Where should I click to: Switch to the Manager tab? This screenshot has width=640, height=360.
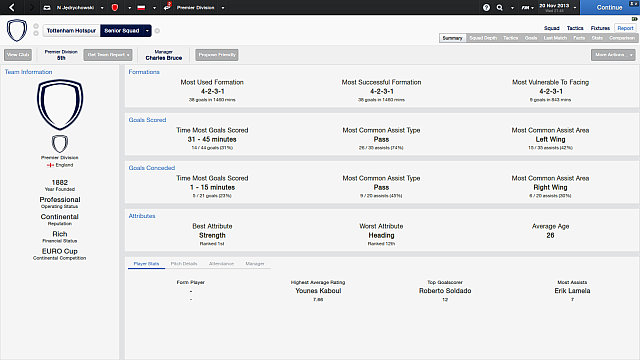pyautogui.click(x=255, y=264)
